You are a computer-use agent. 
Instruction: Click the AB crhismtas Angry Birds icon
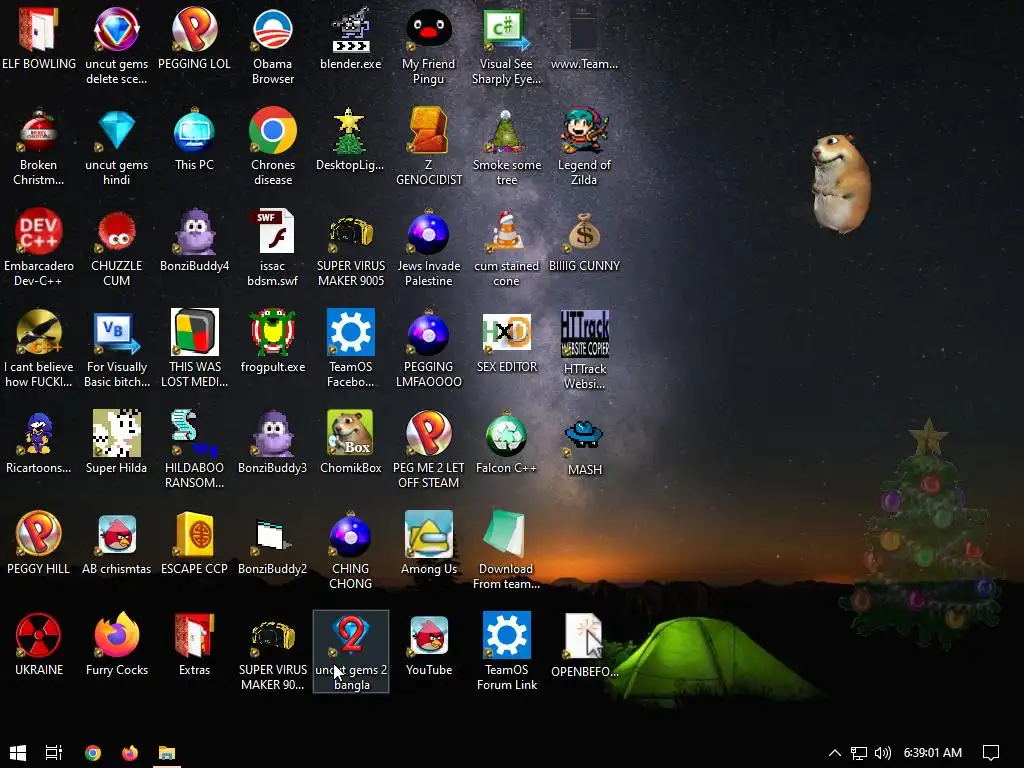[116, 534]
